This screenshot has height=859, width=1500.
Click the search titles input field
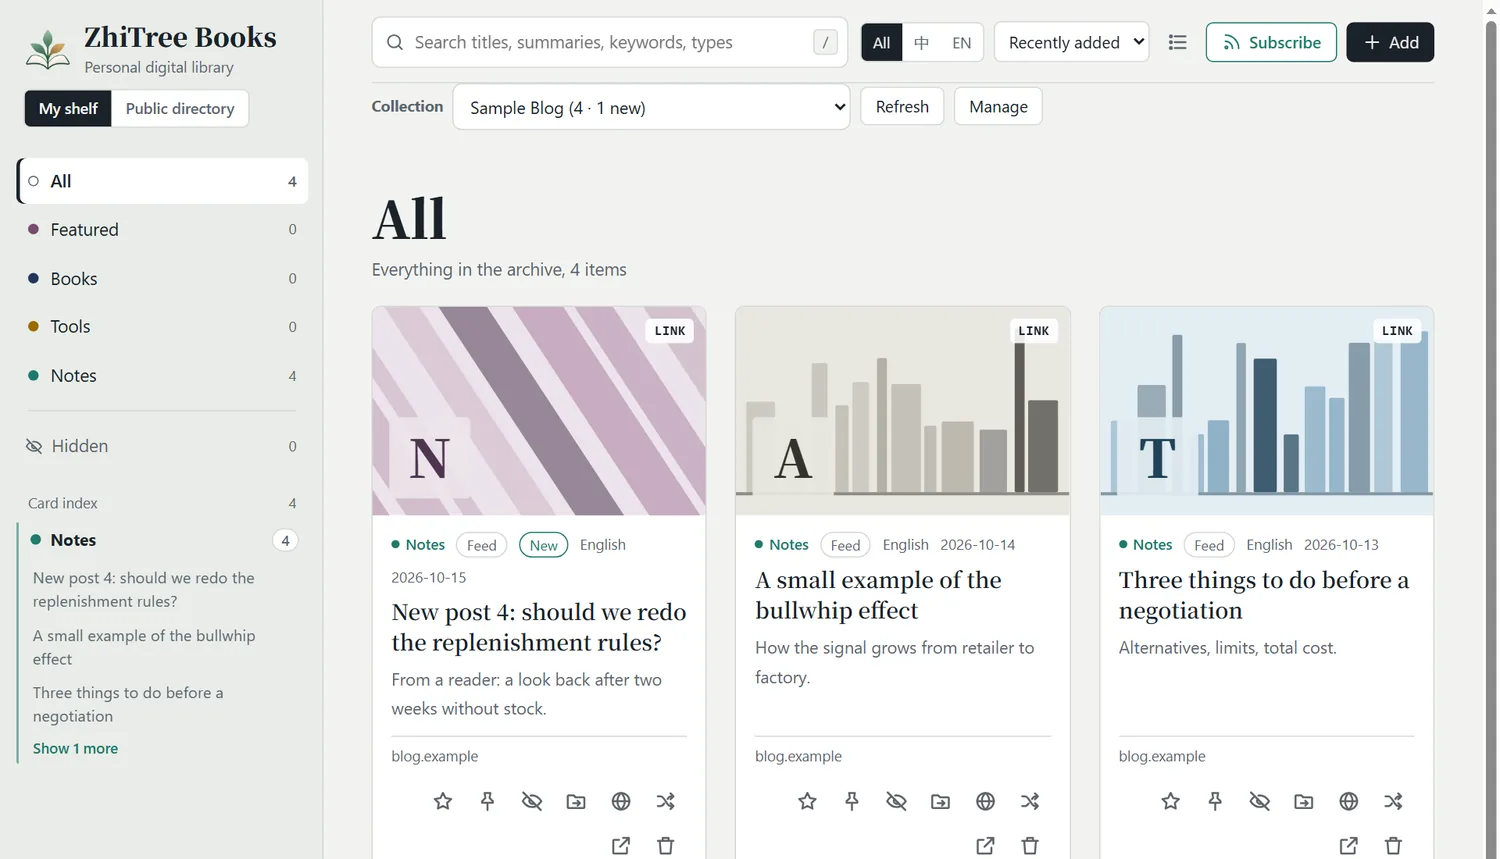610,42
